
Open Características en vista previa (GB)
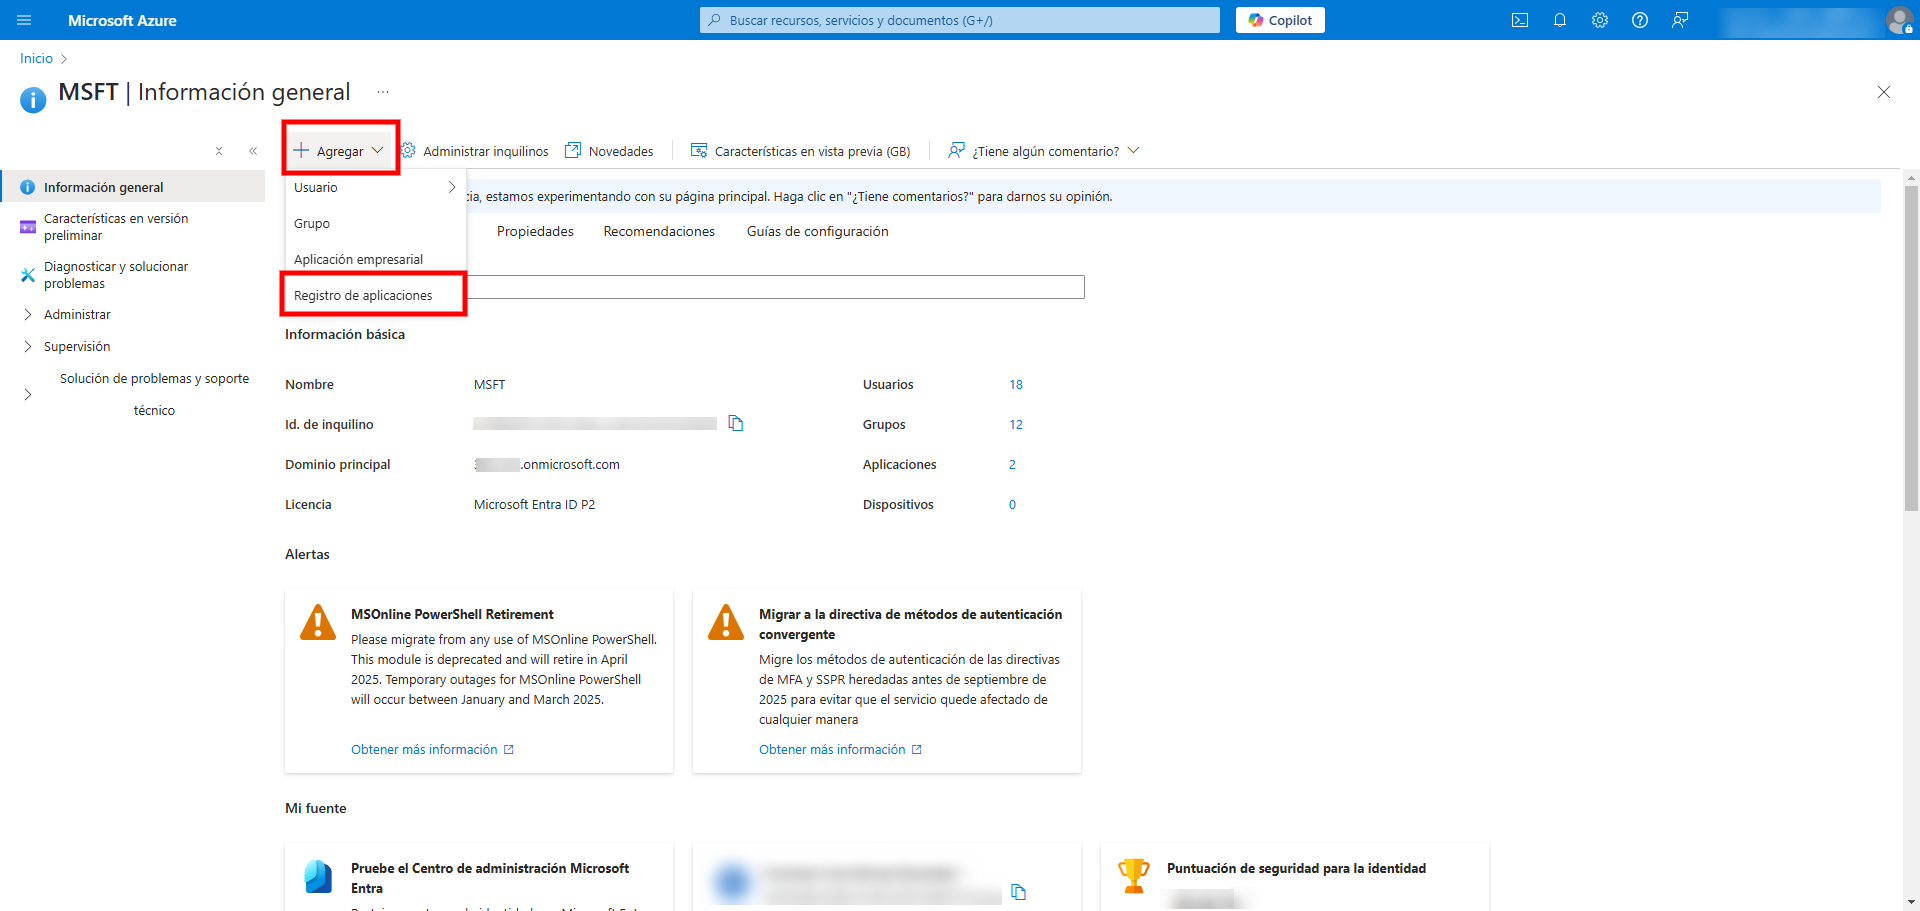coord(801,151)
